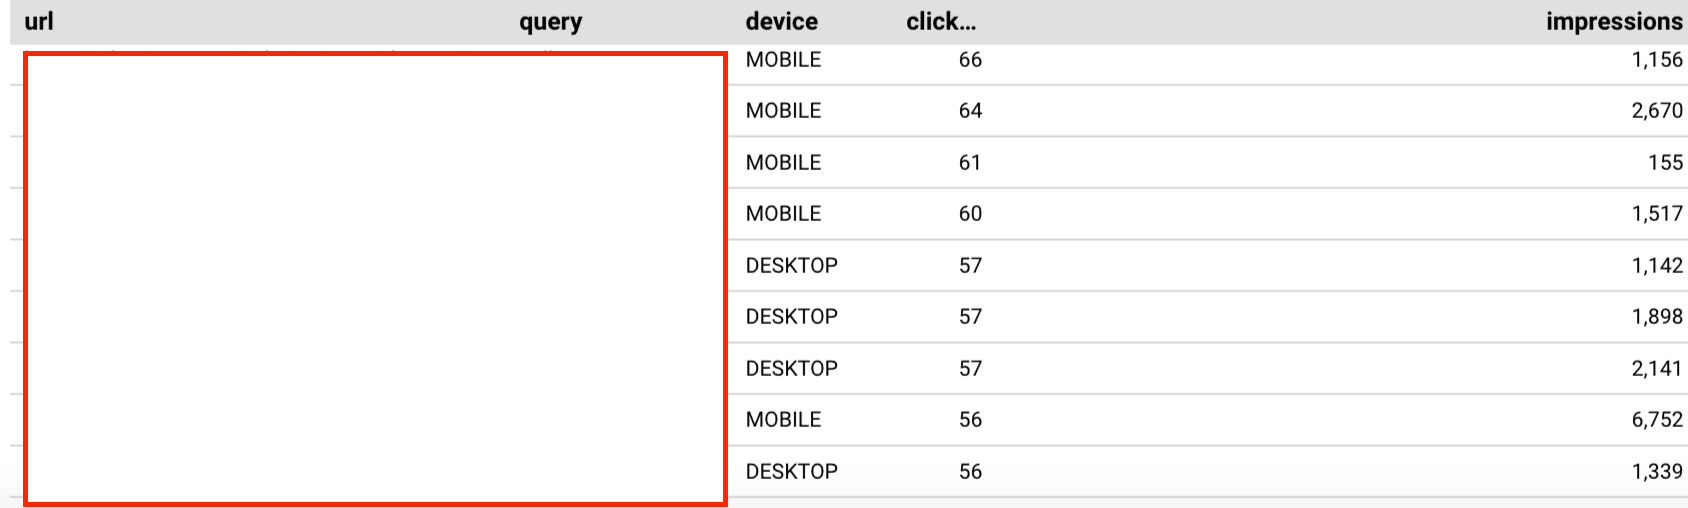Viewport: 1688px width, 508px height.
Task: Click the device column header
Action: coord(781,21)
